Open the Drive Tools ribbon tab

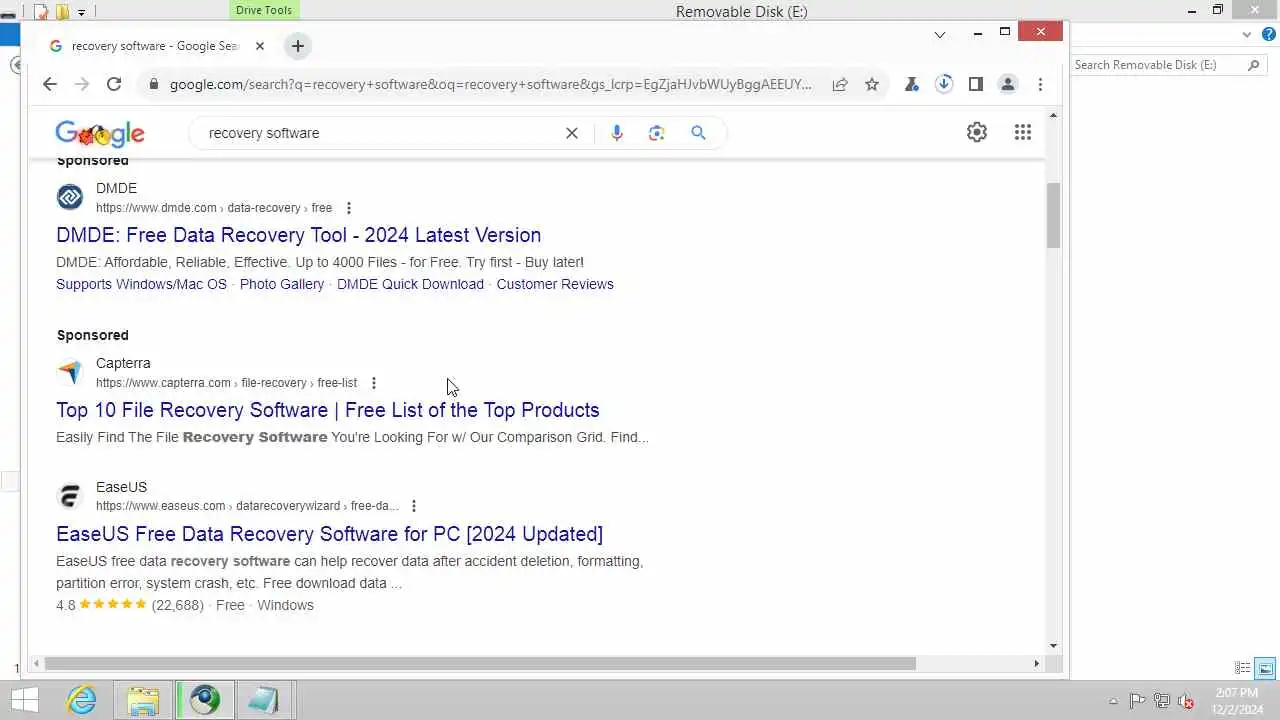[x=264, y=10]
